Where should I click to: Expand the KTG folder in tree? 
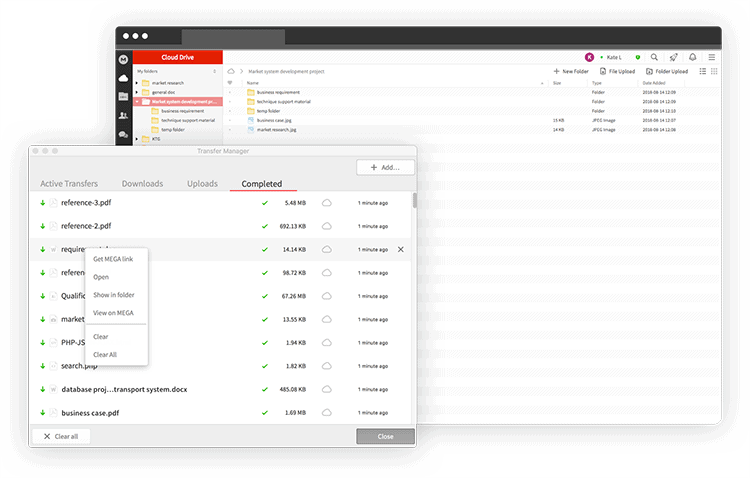coord(137,139)
